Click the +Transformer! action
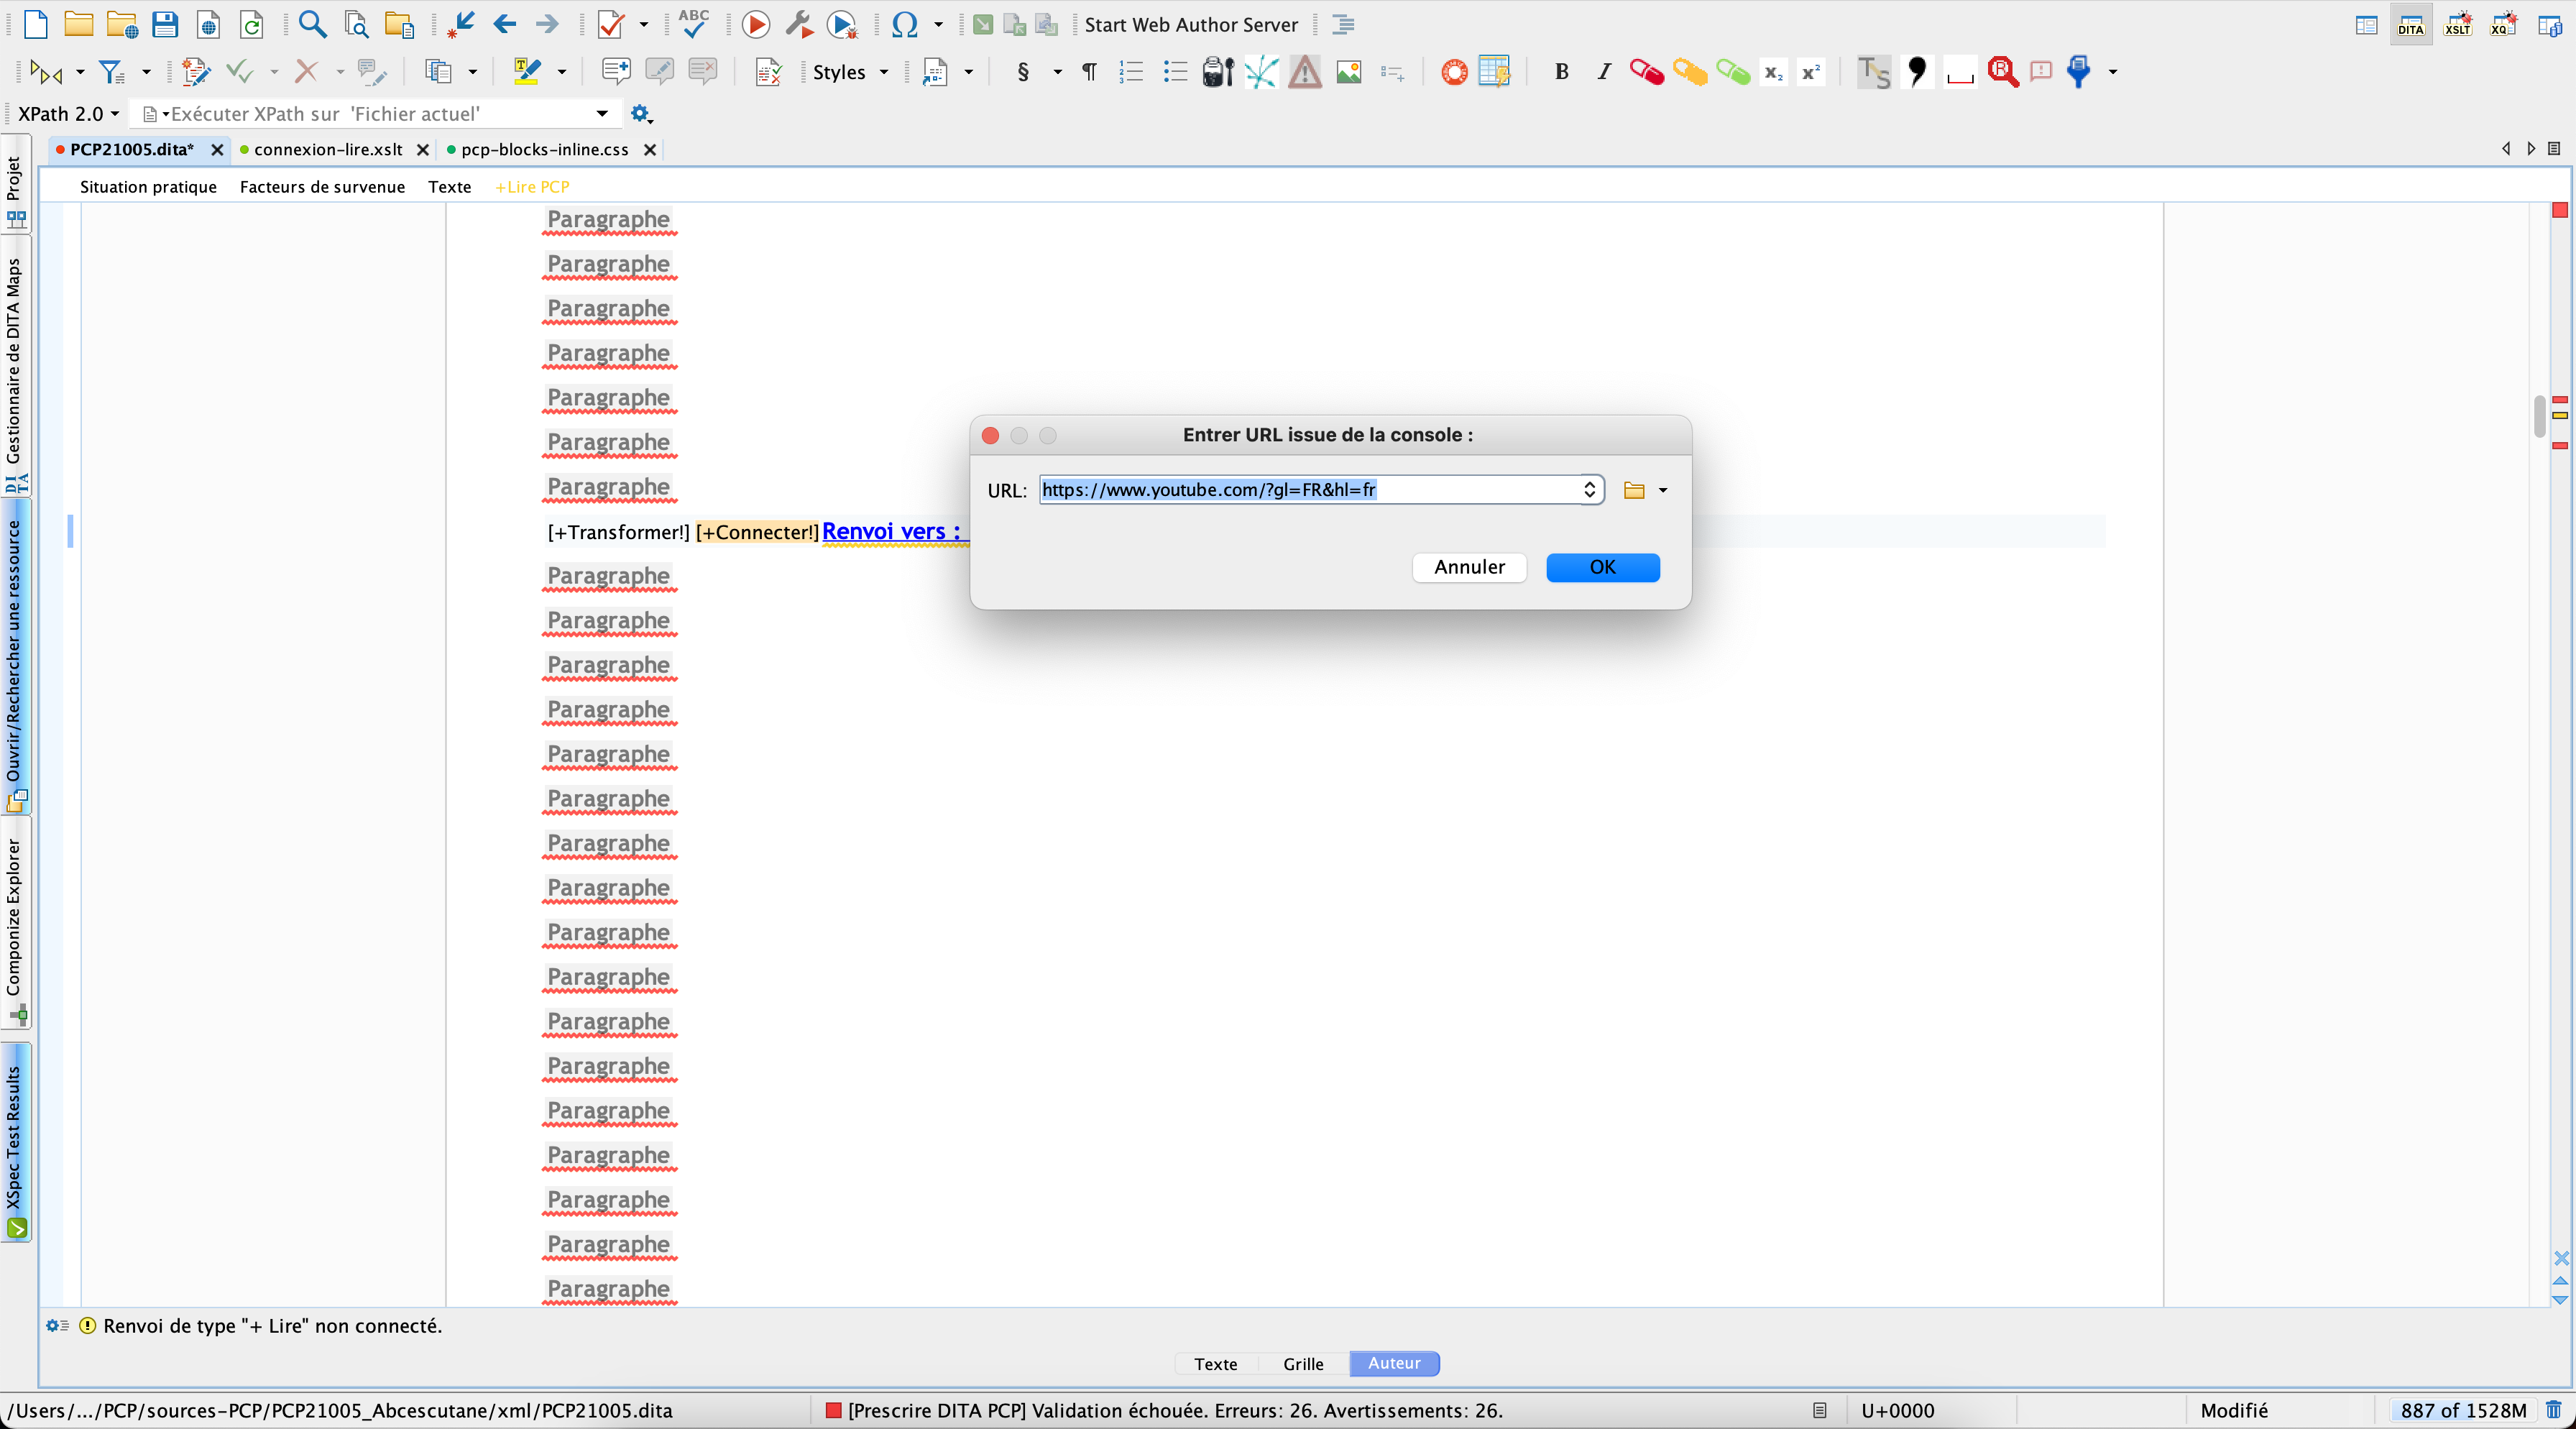This screenshot has height=1429, width=2576. tap(618, 532)
